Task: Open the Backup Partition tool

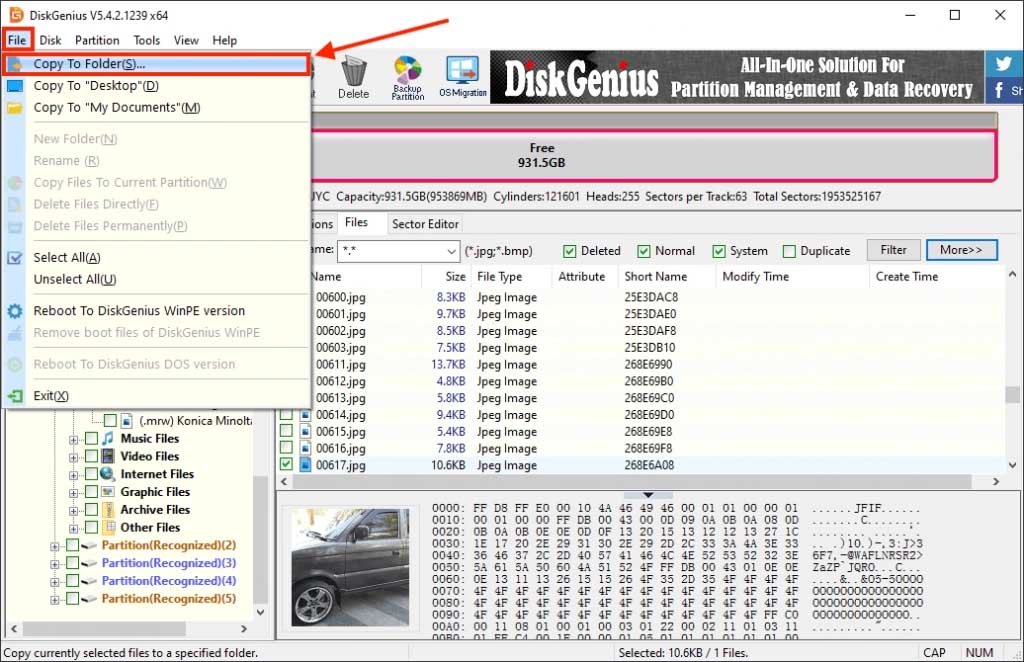Action: tap(408, 77)
